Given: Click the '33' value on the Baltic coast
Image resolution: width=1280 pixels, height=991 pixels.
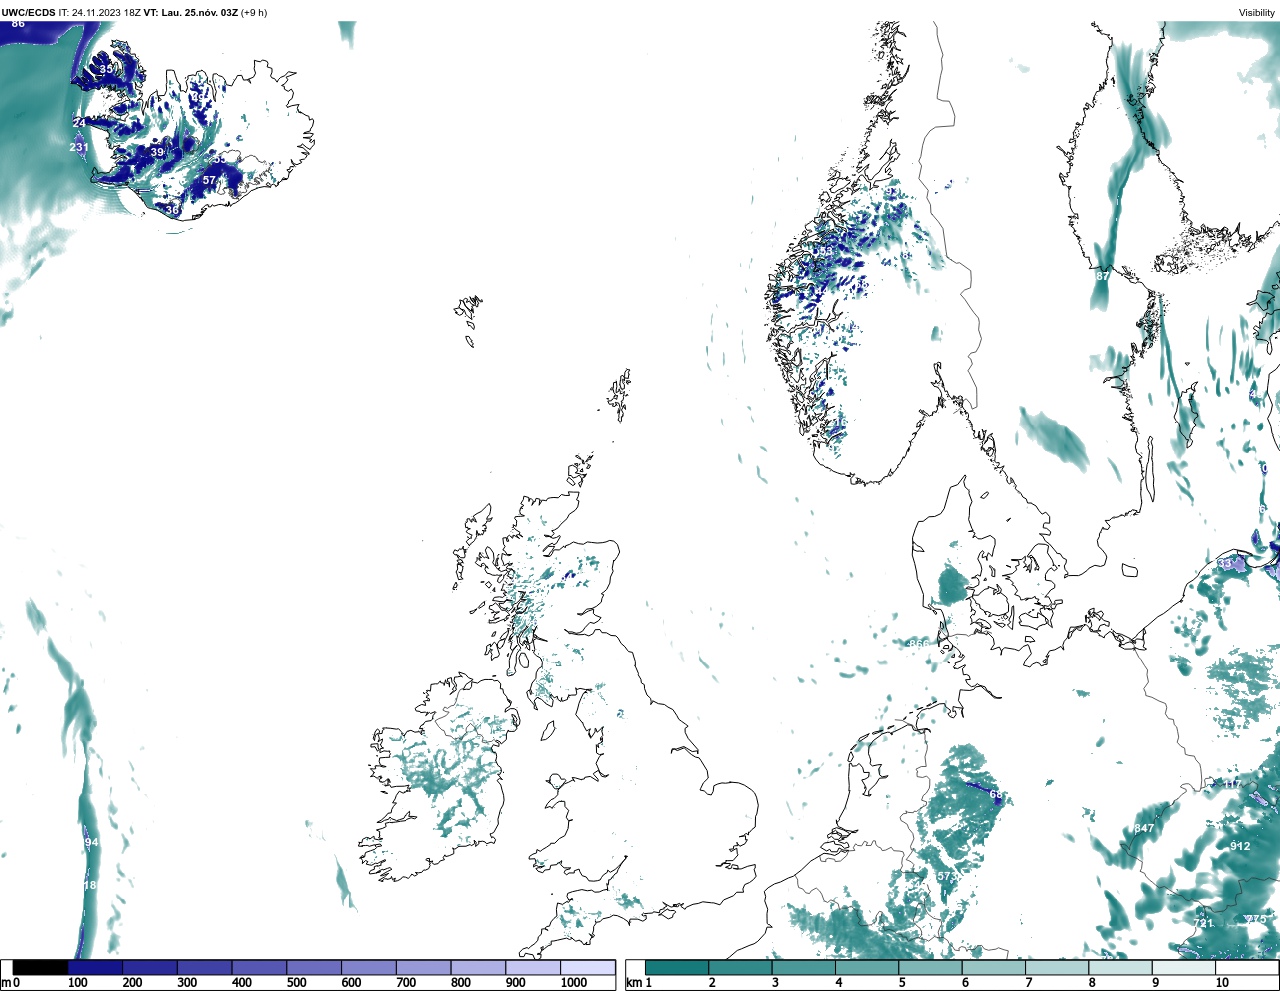Looking at the screenshot, I should [1225, 564].
